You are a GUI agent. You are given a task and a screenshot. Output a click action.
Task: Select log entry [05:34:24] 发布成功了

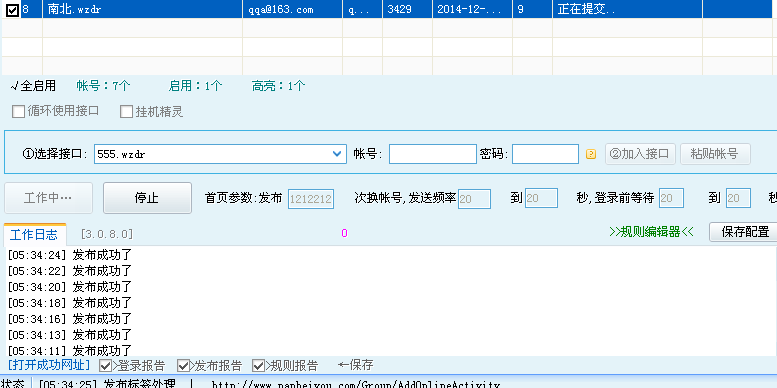[x=69, y=255]
